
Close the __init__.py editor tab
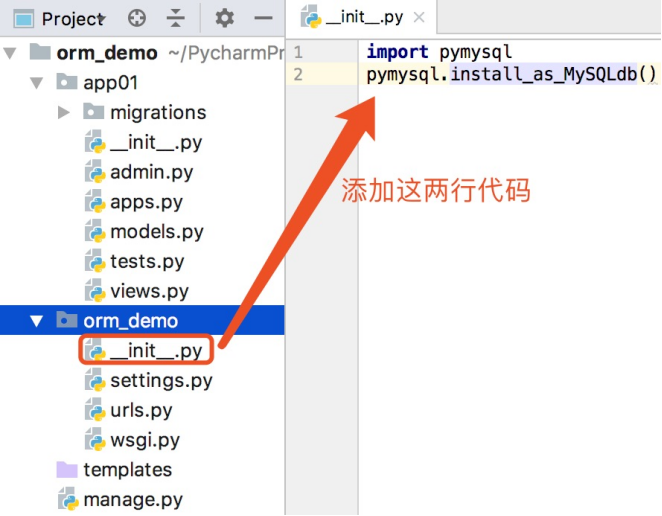pos(420,18)
